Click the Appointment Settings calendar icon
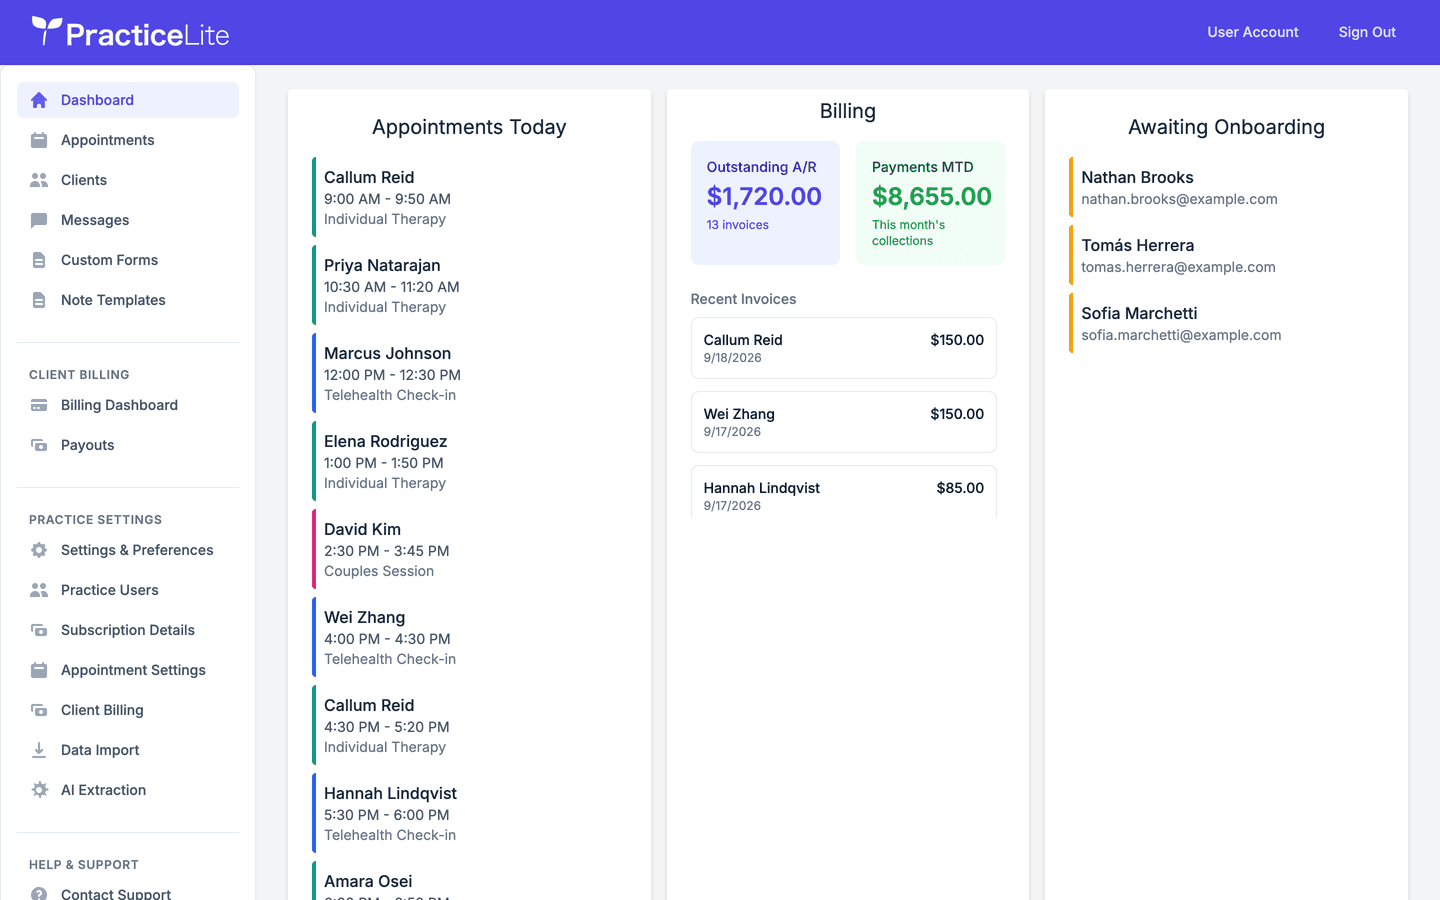1440x900 pixels. tap(39, 670)
